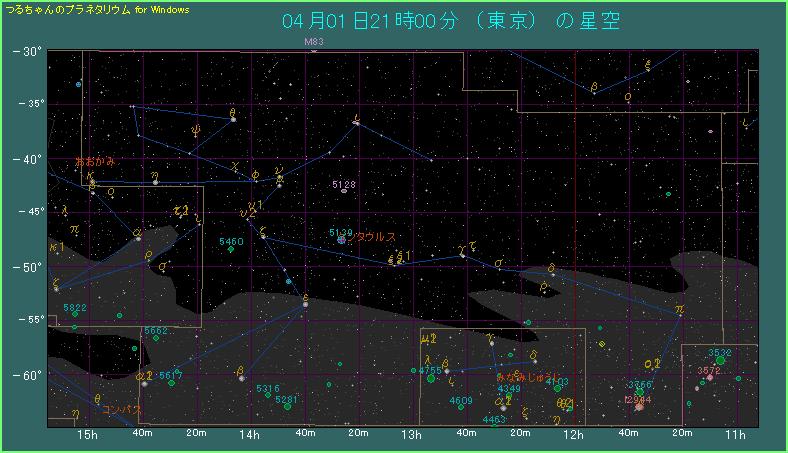
Task: Select the 5662 cluster marker
Action: point(156,338)
